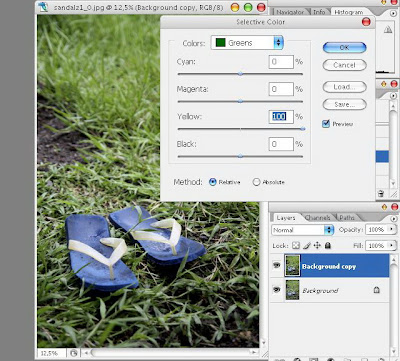Open the Opacity slider arrow
The image size is (400, 361).
(x=391, y=229)
